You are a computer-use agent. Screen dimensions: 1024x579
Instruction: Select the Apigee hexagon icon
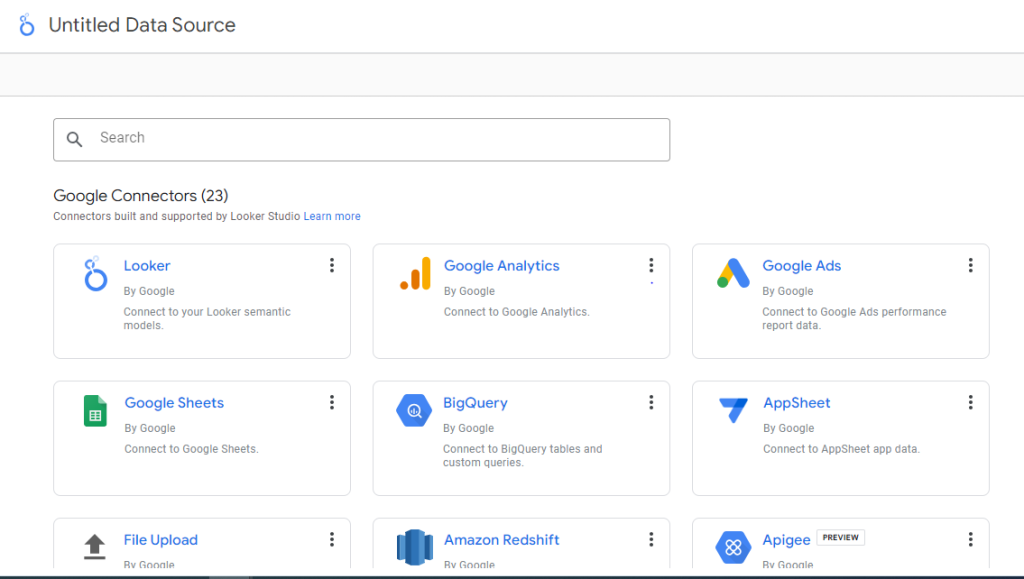pyautogui.click(x=733, y=547)
